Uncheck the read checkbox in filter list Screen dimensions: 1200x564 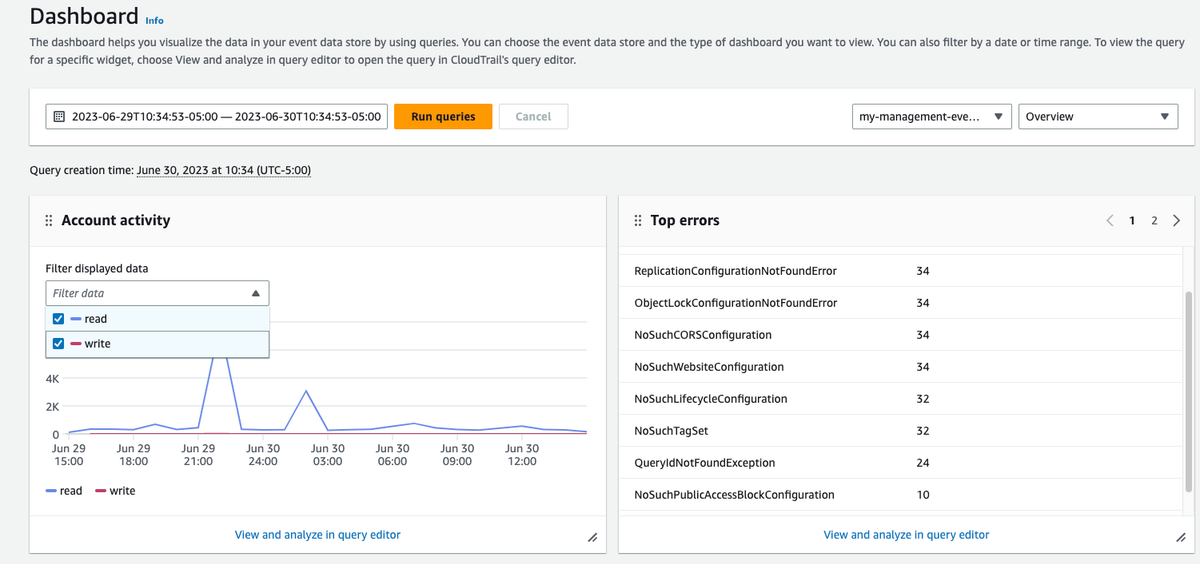[x=59, y=319]
